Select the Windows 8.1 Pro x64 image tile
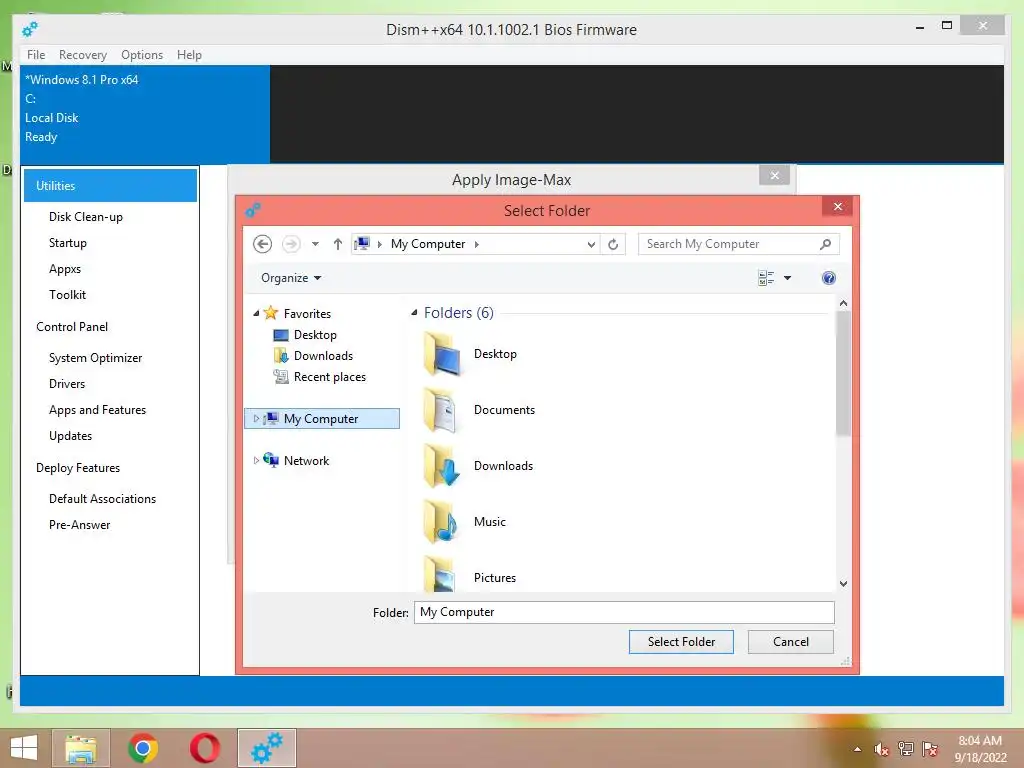Image resolution: width=1024 pixels, height=768 pixels. point(144,114)
